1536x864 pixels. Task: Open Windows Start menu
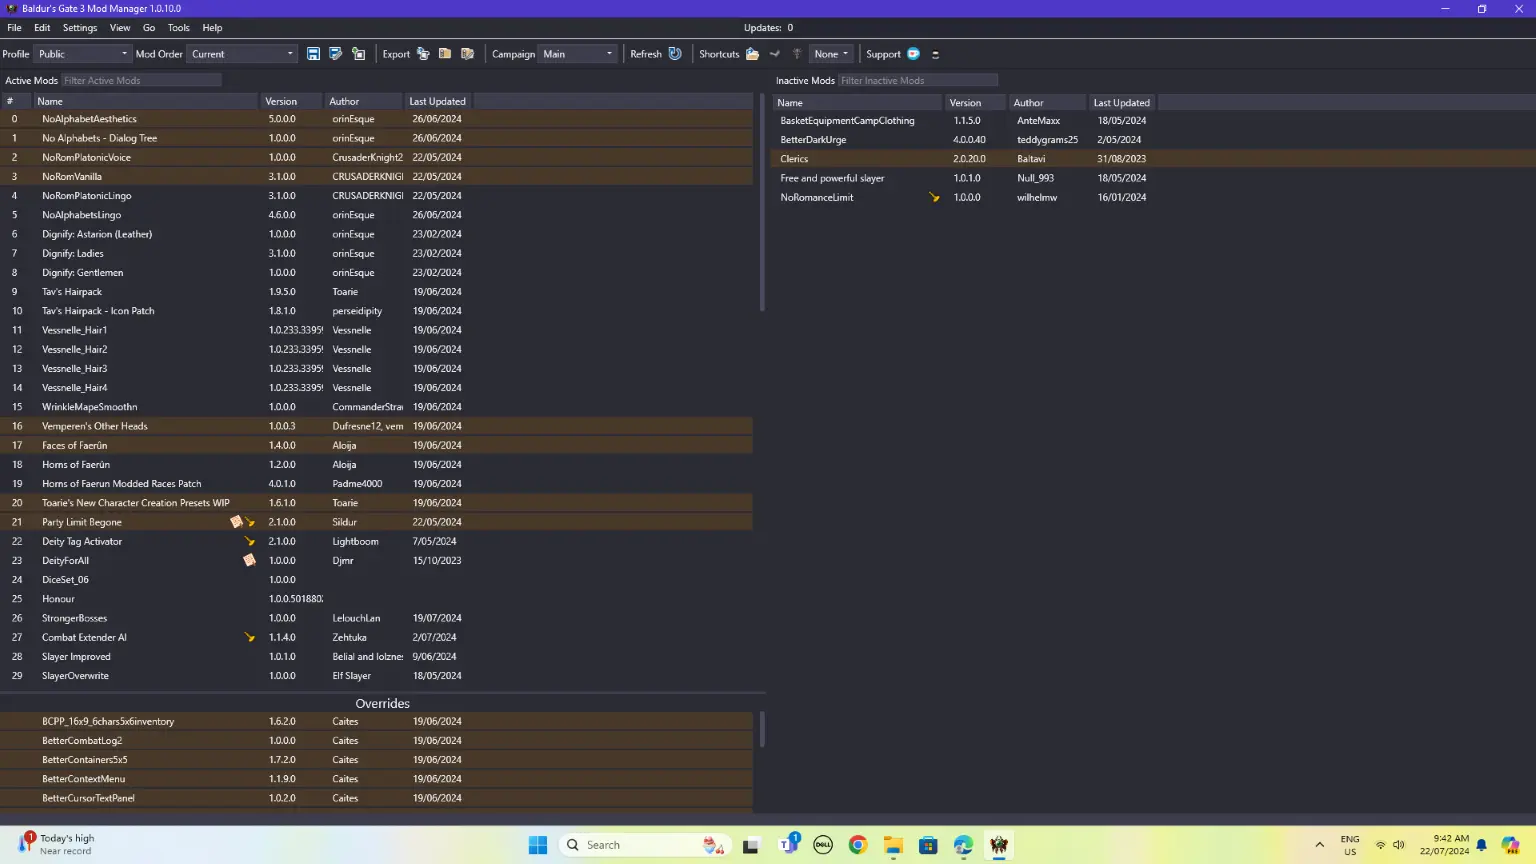click(538, 845)
